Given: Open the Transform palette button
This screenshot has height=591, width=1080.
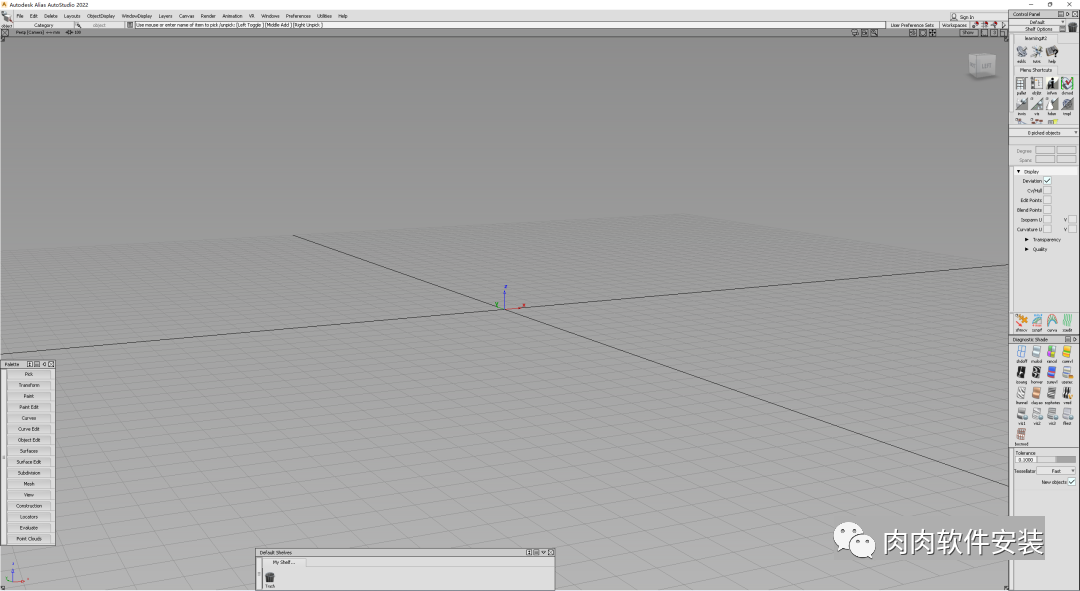Looking at the screenshot, I should pyautogui.click(x=29, y=385).
